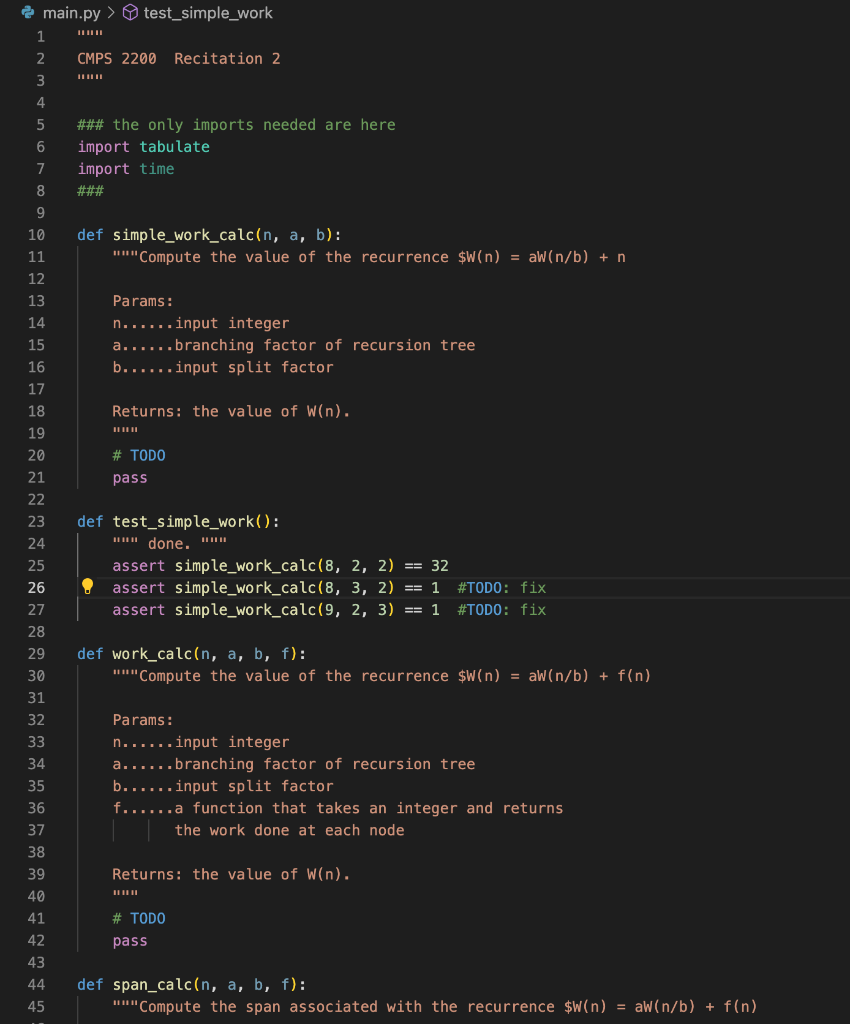The image size is (850, 1024).
Task: Select test_simple_work breadcrumb symbol
Action: point(208,12)
